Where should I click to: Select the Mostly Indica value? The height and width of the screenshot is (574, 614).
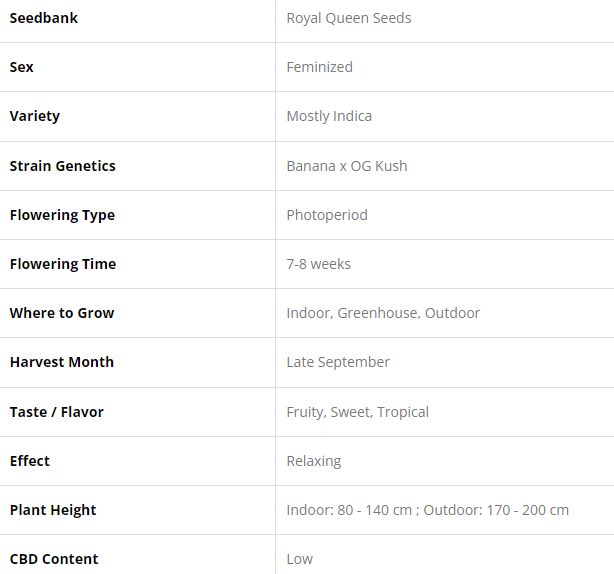click(329, 116)
